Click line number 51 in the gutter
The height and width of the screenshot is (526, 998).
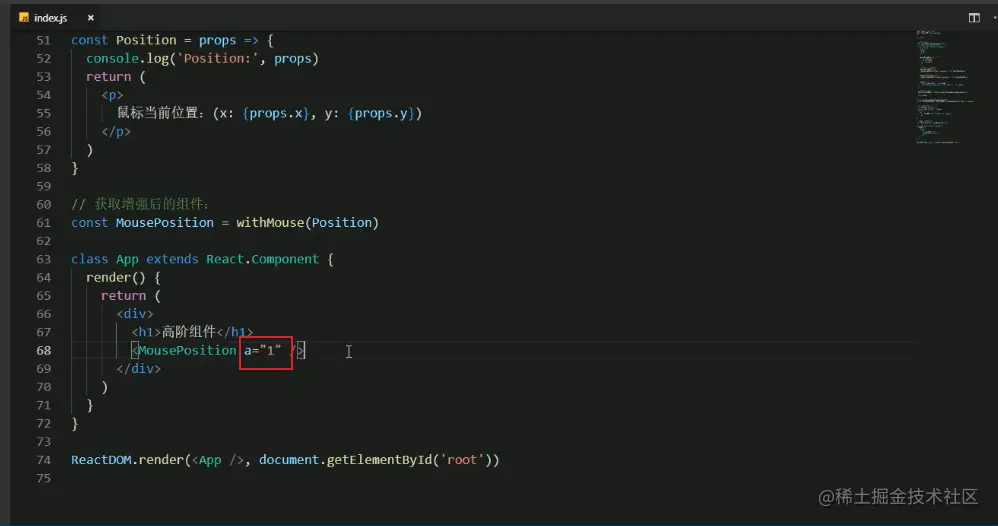(43, 40)
